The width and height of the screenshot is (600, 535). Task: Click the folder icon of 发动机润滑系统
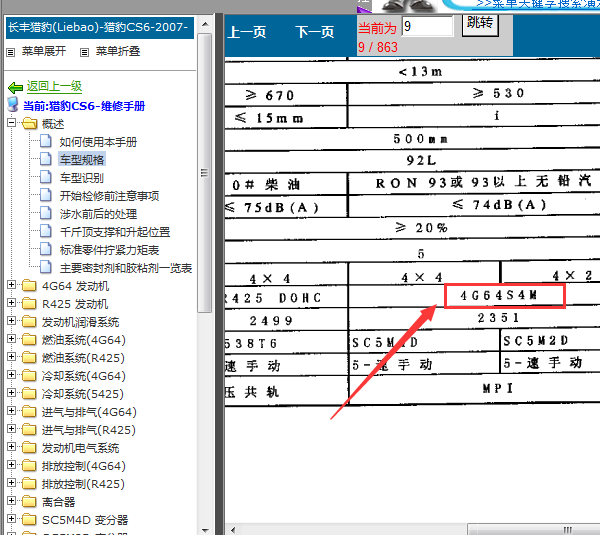coord(29,321)
